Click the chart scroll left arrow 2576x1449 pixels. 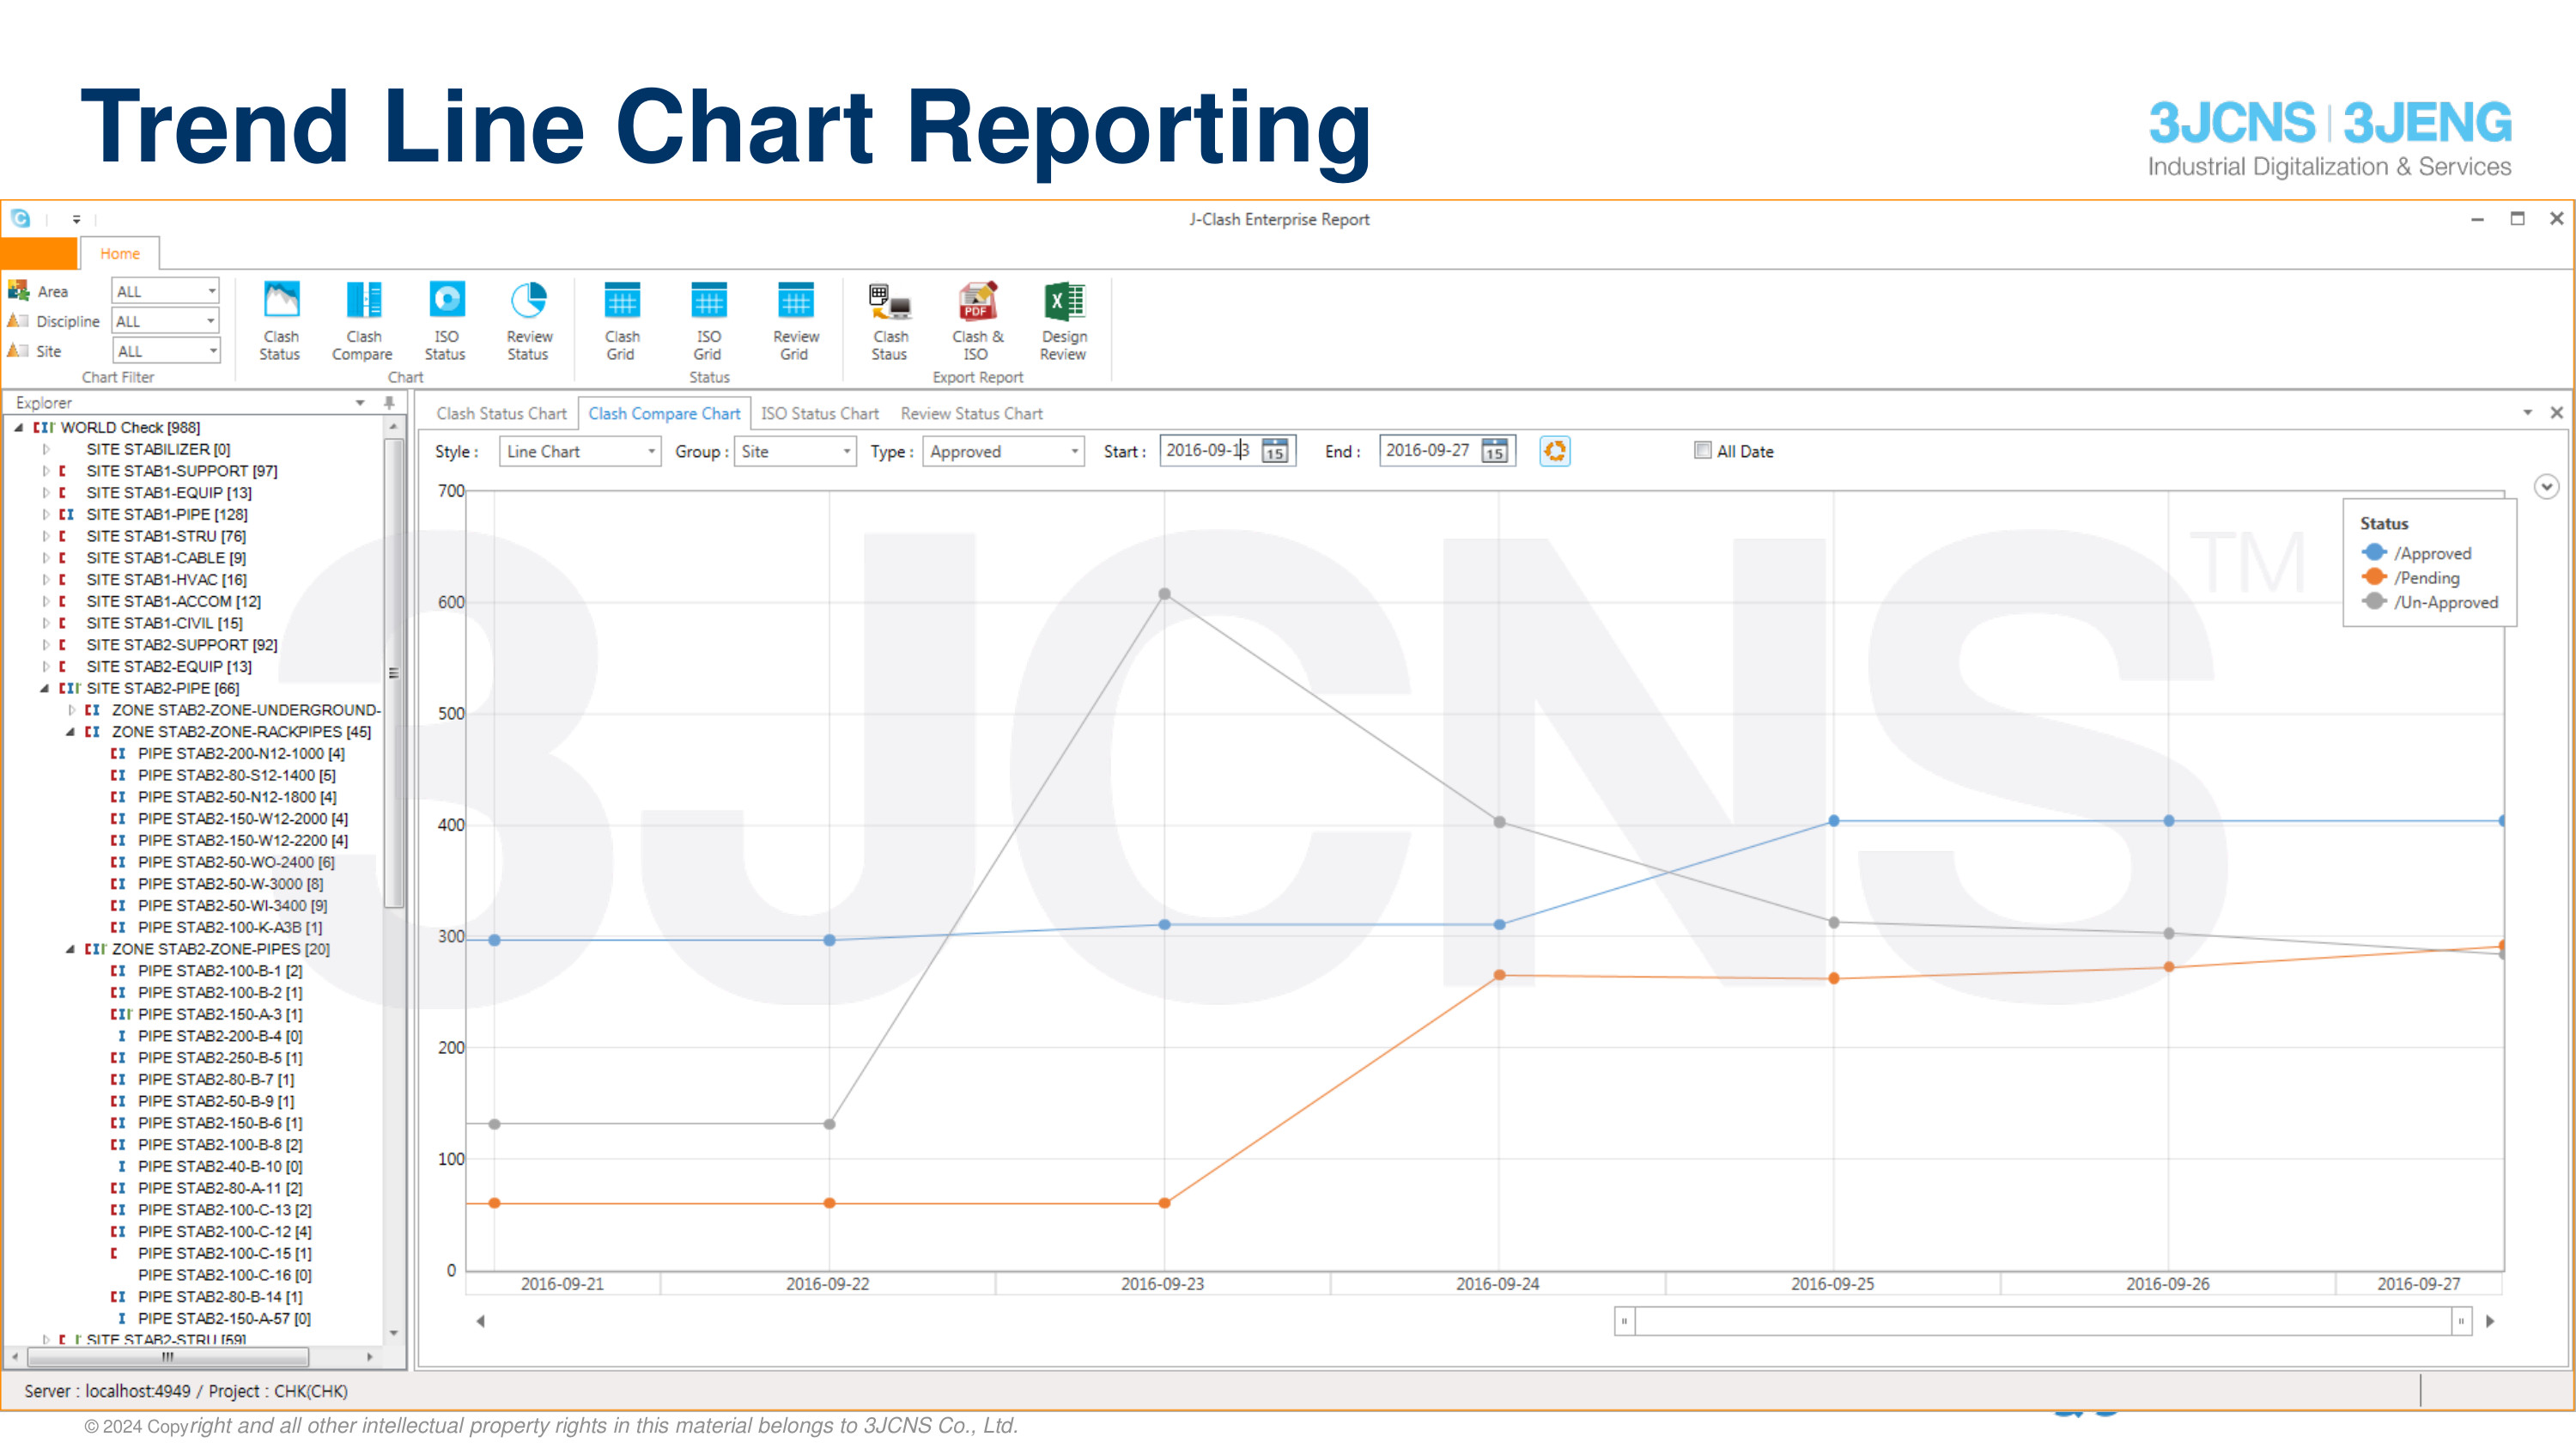click(x=481, y=1321)
